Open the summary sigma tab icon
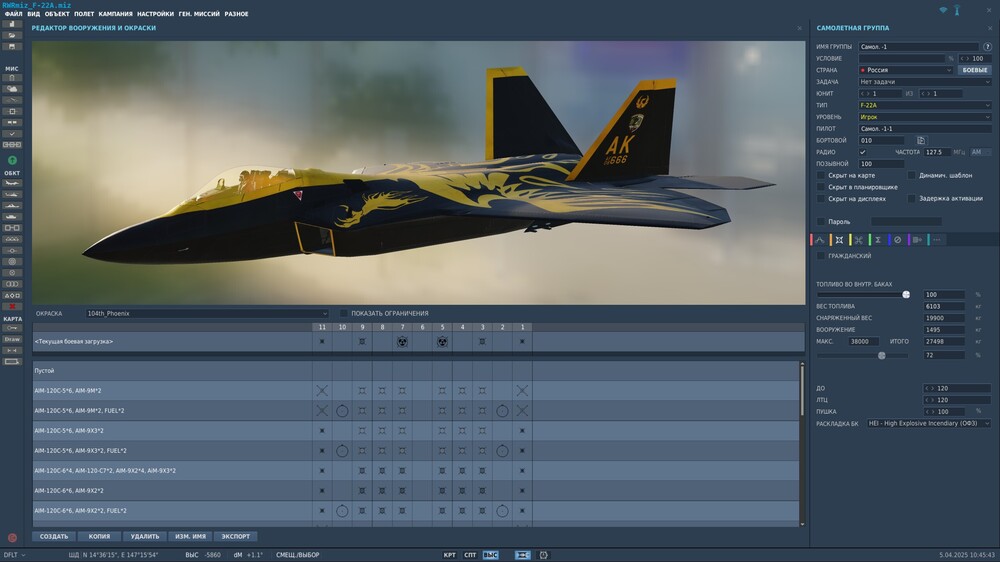1000x562 pixels. tap(878, 240)
